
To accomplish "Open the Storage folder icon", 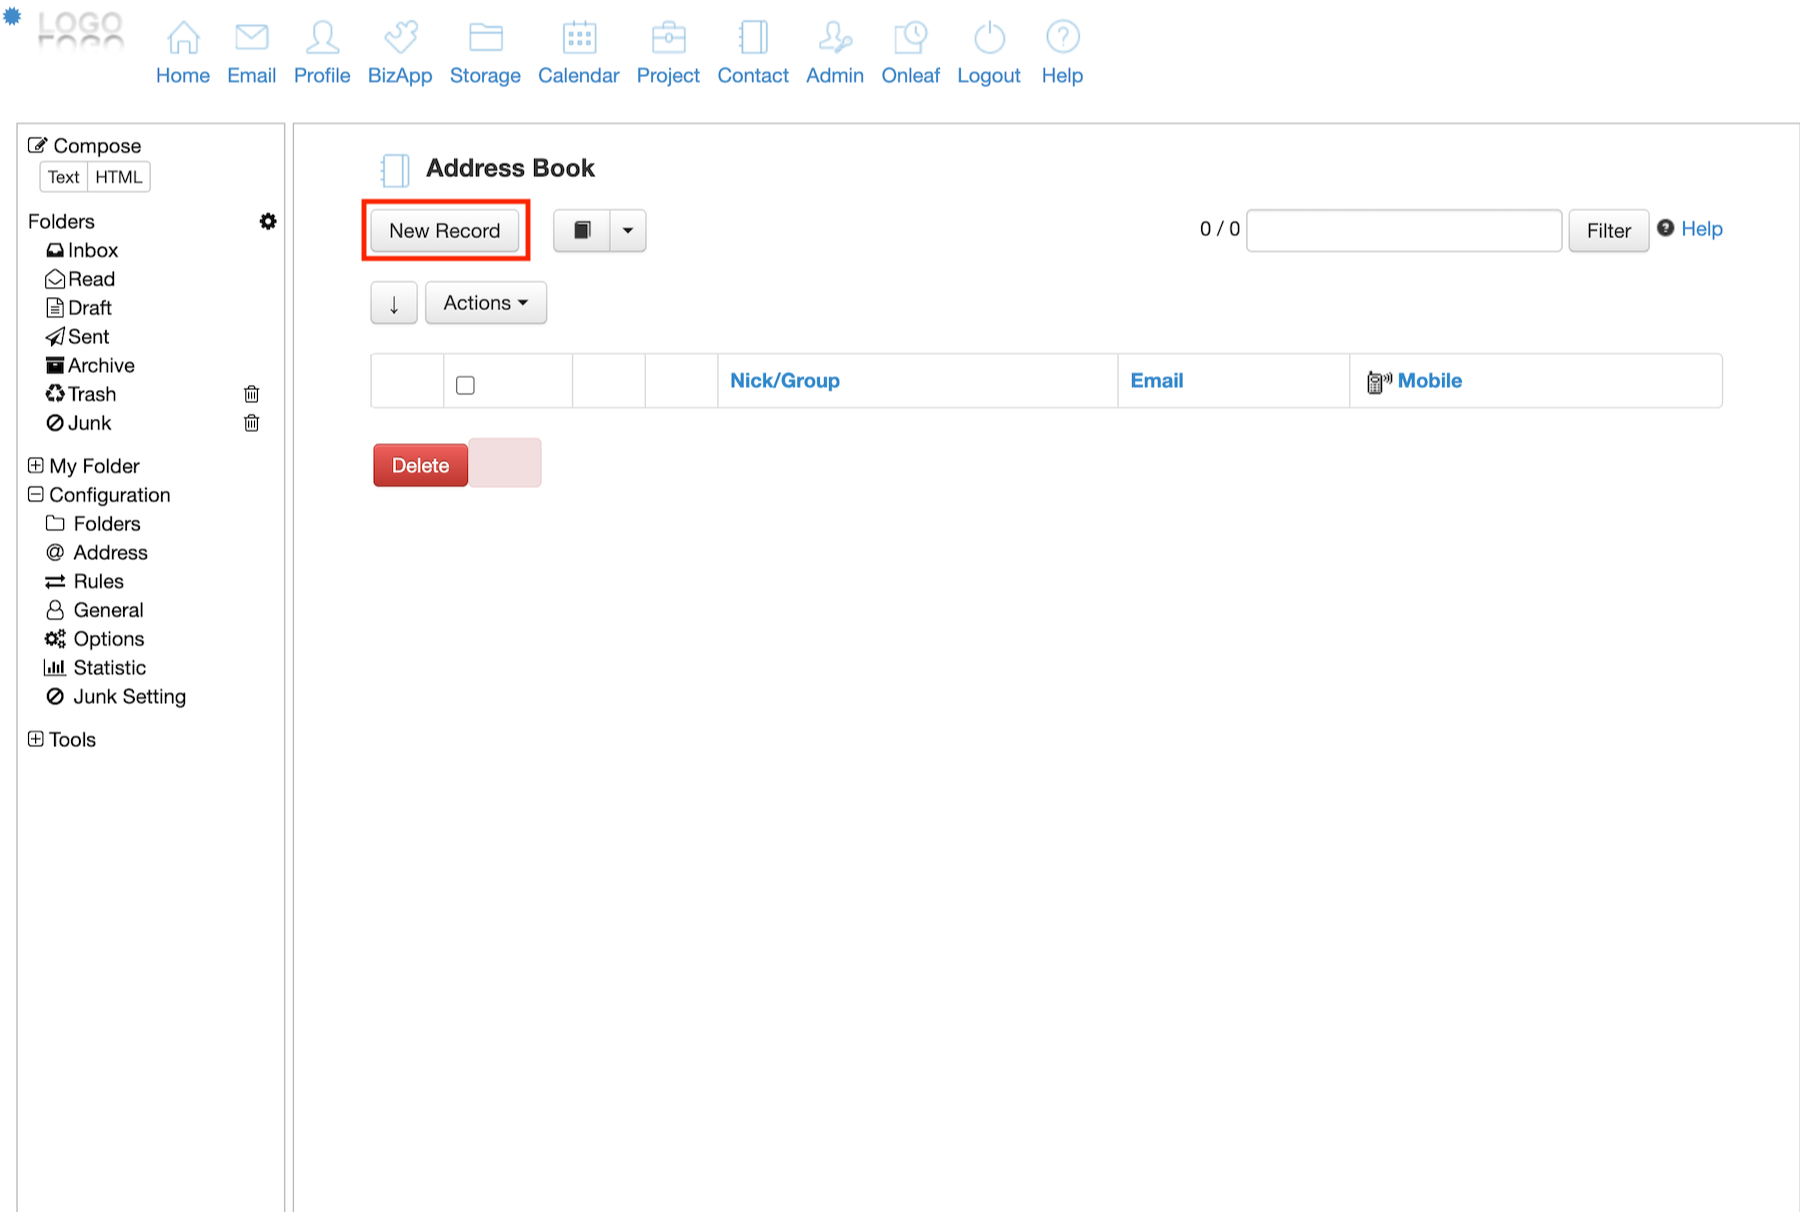I will pyautogui.click(x=485, y=38).
